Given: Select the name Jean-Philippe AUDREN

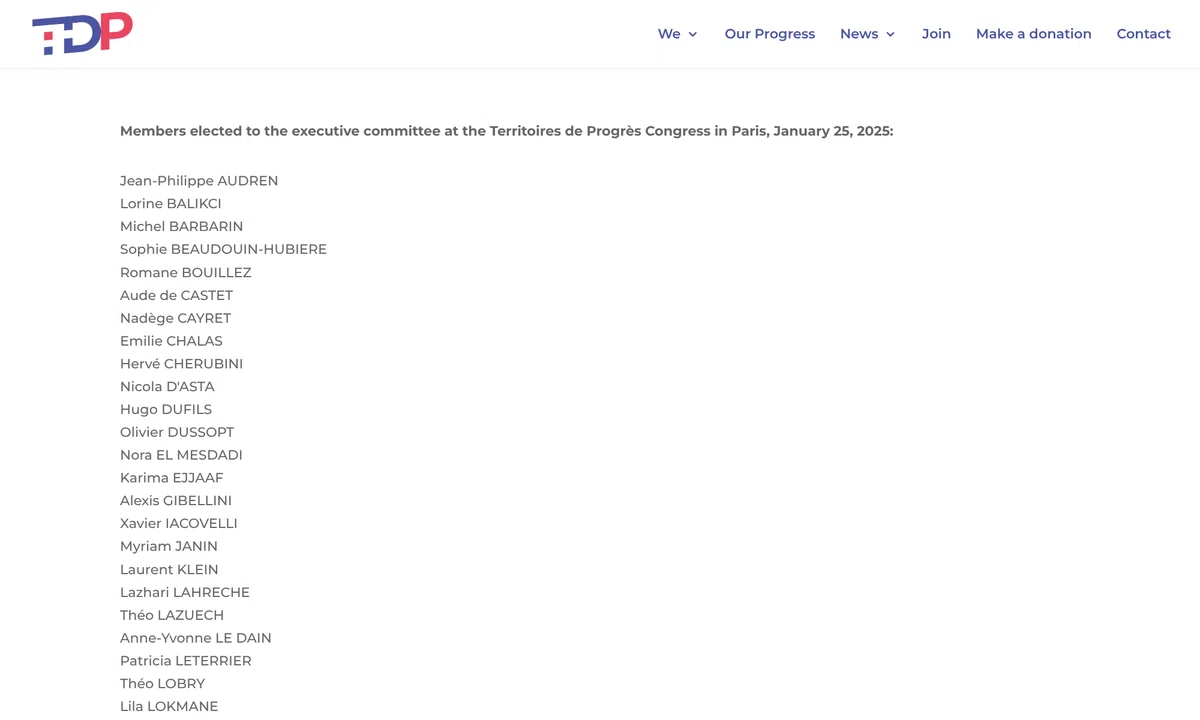Looking at the screenshot, I should point(199,181).
